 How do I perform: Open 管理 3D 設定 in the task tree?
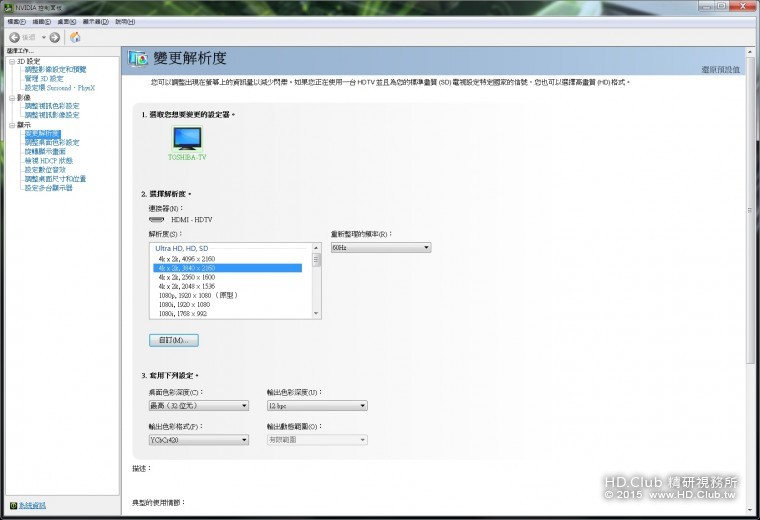[44, 79]
